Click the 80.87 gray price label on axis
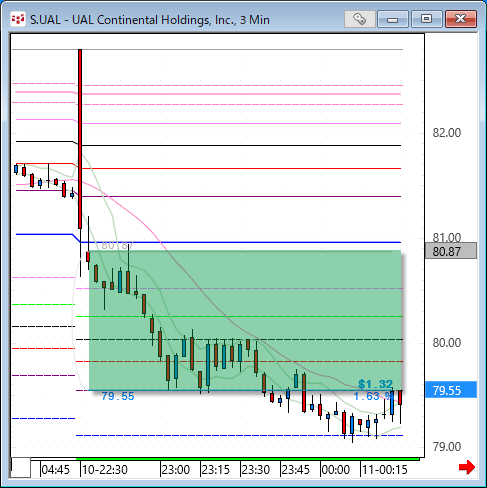The width and height of the screenshot is (487, 488). coord(451,251)
